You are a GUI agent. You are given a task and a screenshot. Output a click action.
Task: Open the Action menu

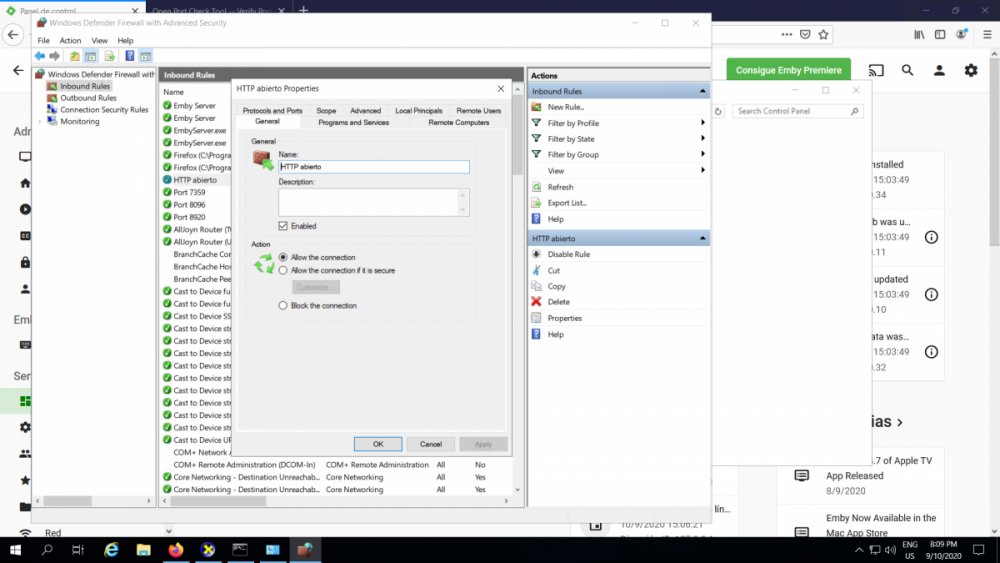pos(70,41)
